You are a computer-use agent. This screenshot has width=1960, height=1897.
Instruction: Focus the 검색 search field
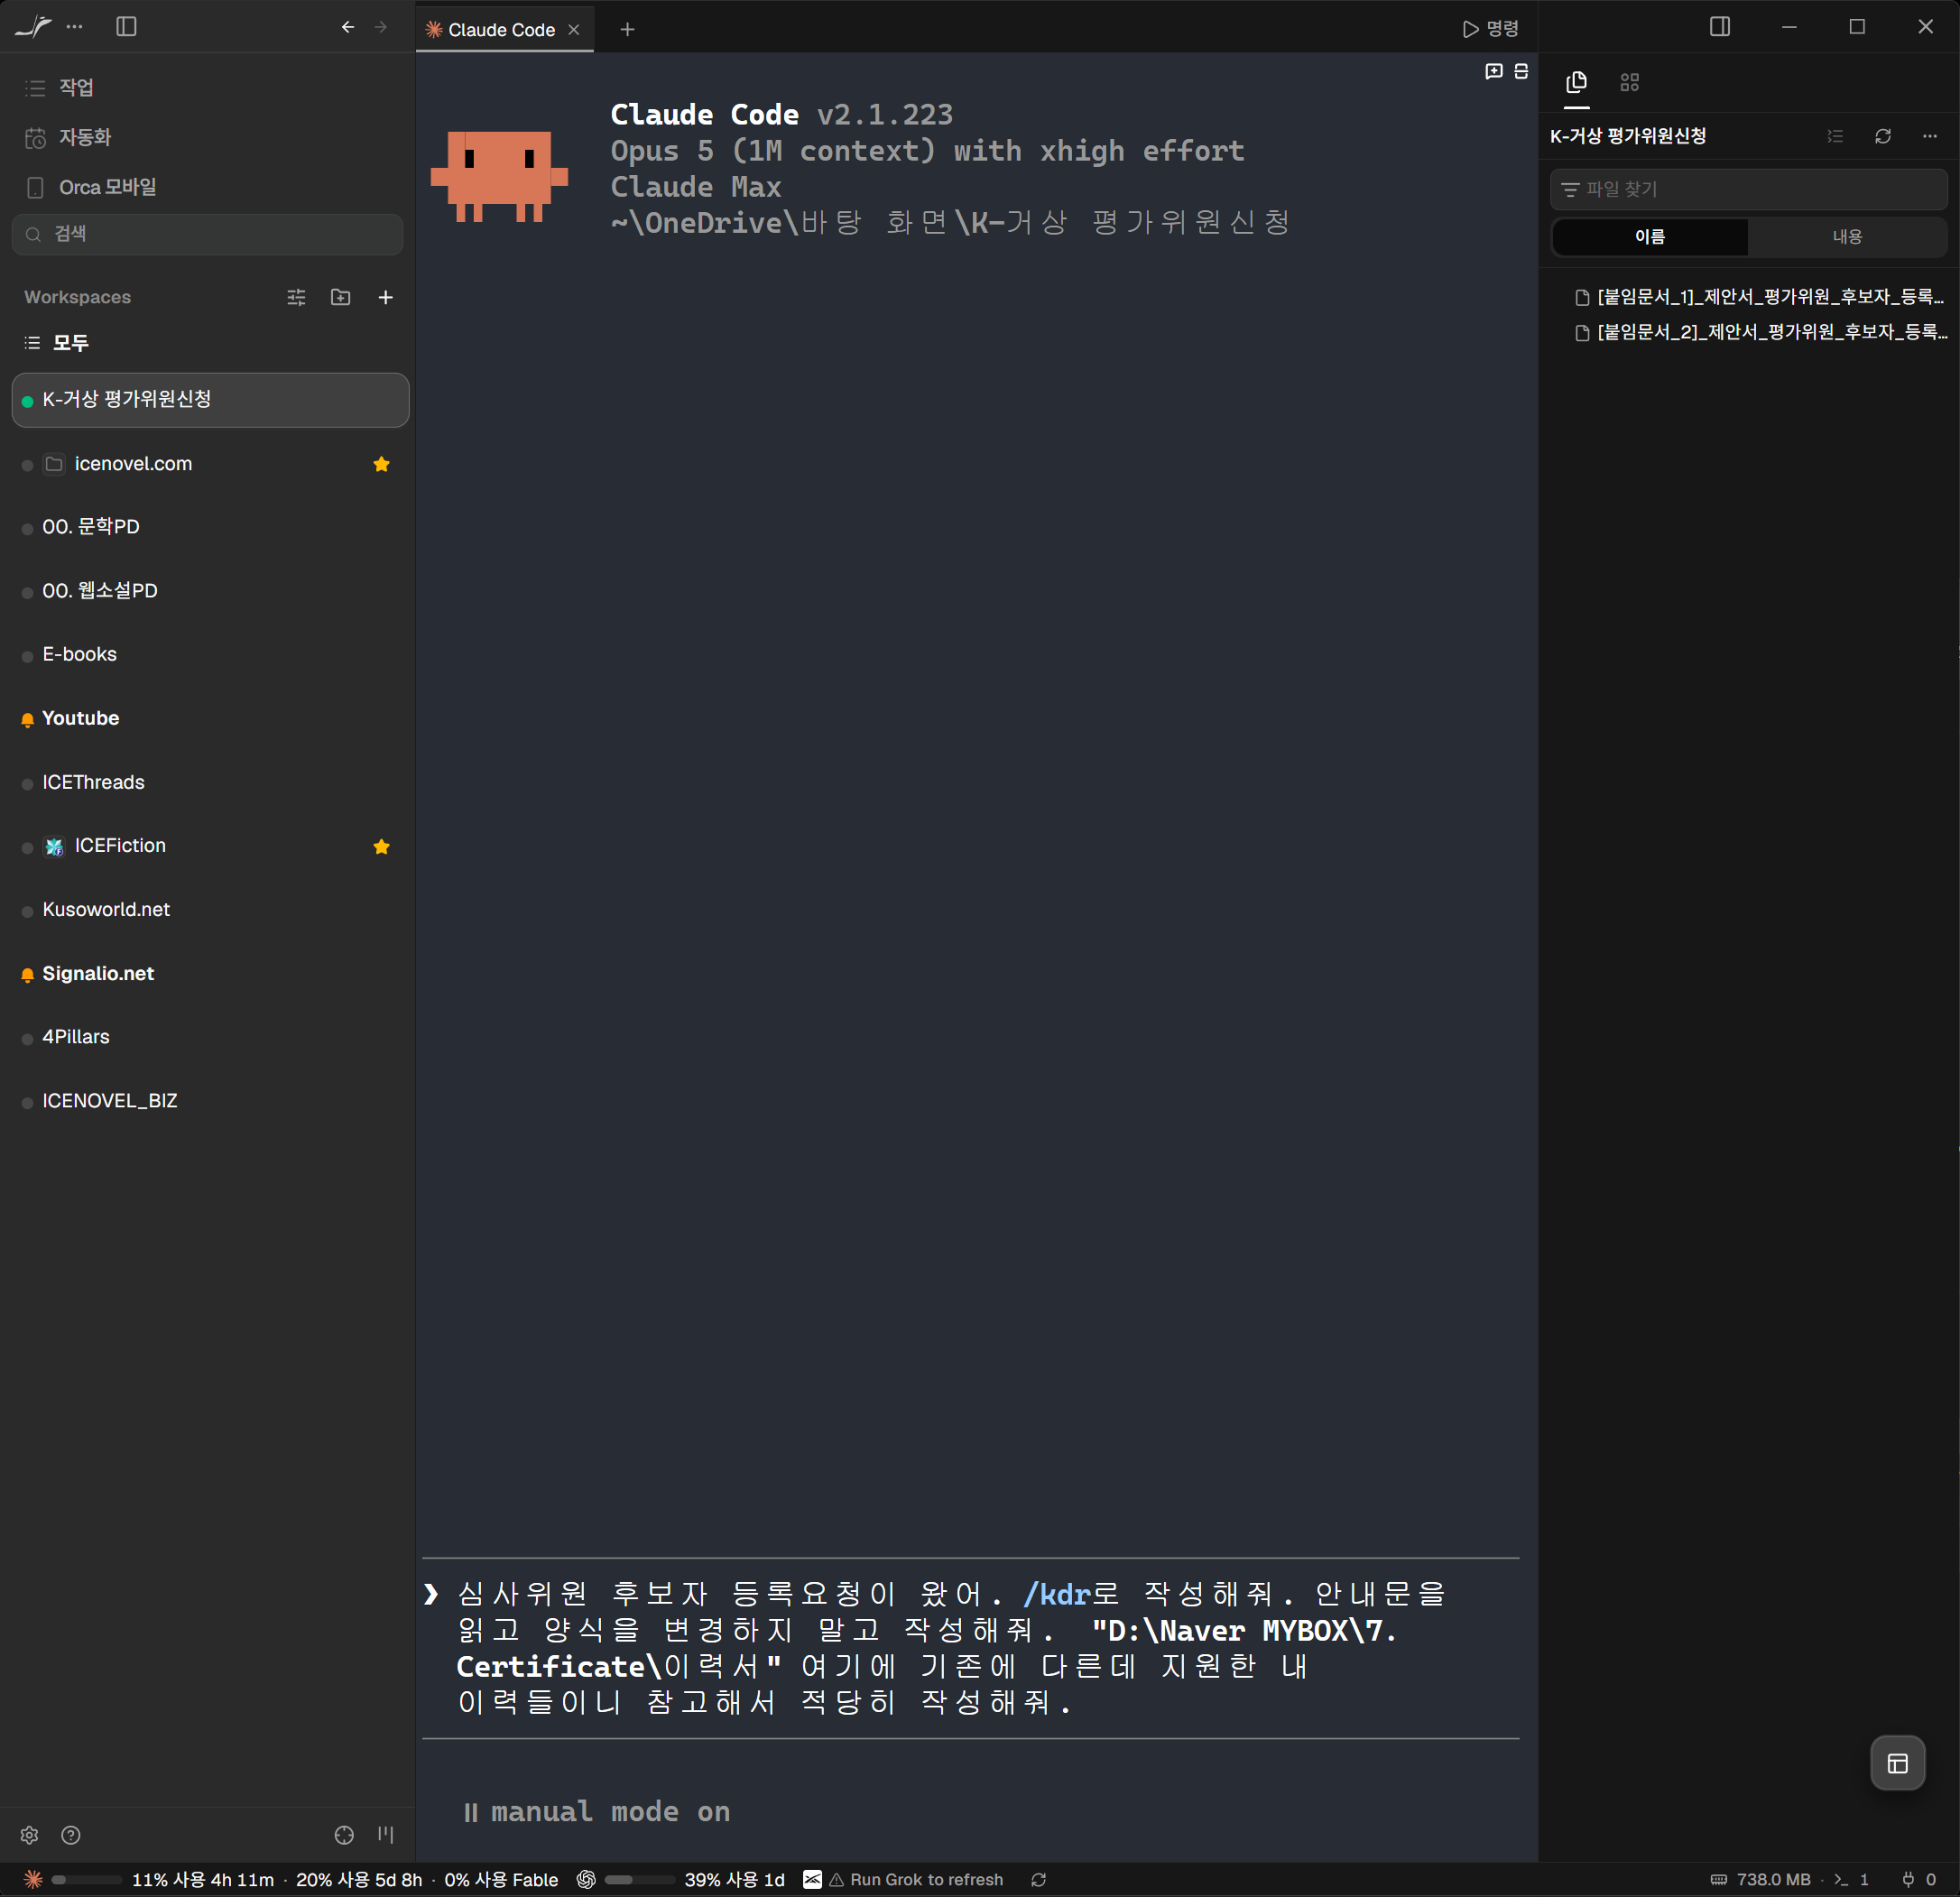207,234
